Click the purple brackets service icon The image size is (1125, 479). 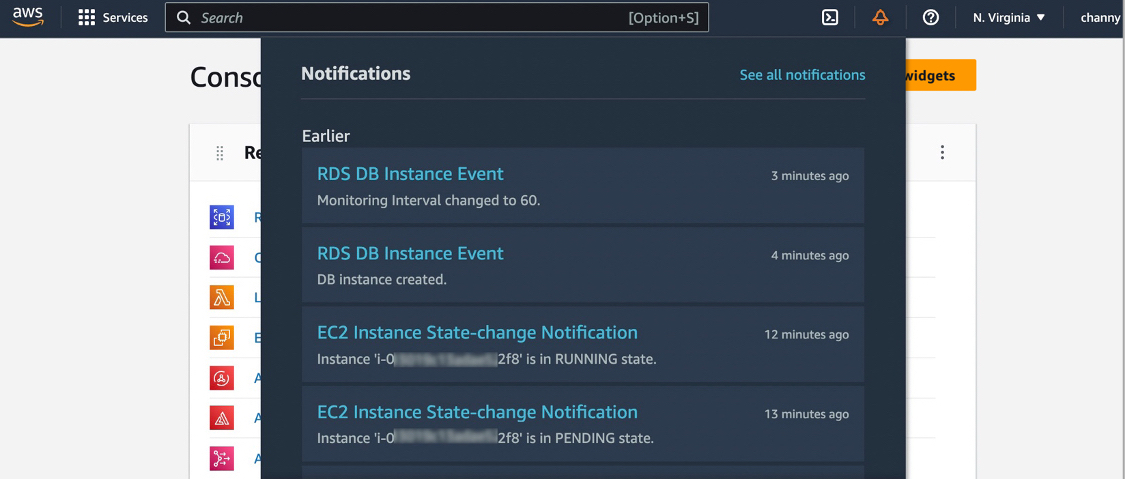222,217
